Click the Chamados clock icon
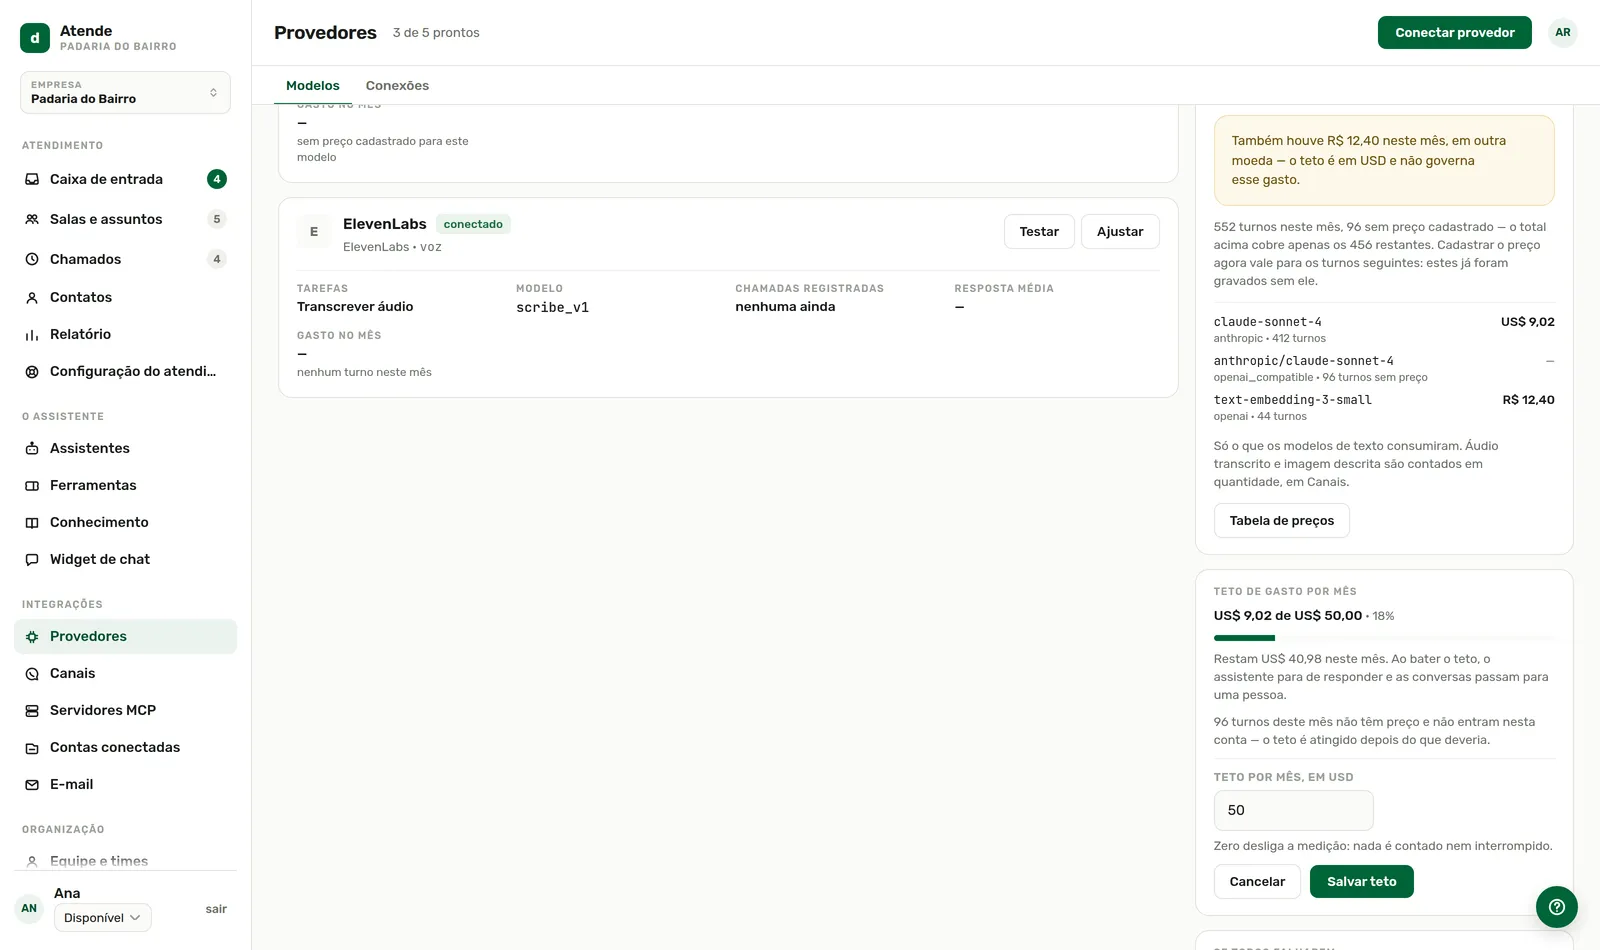 (32, 259)
